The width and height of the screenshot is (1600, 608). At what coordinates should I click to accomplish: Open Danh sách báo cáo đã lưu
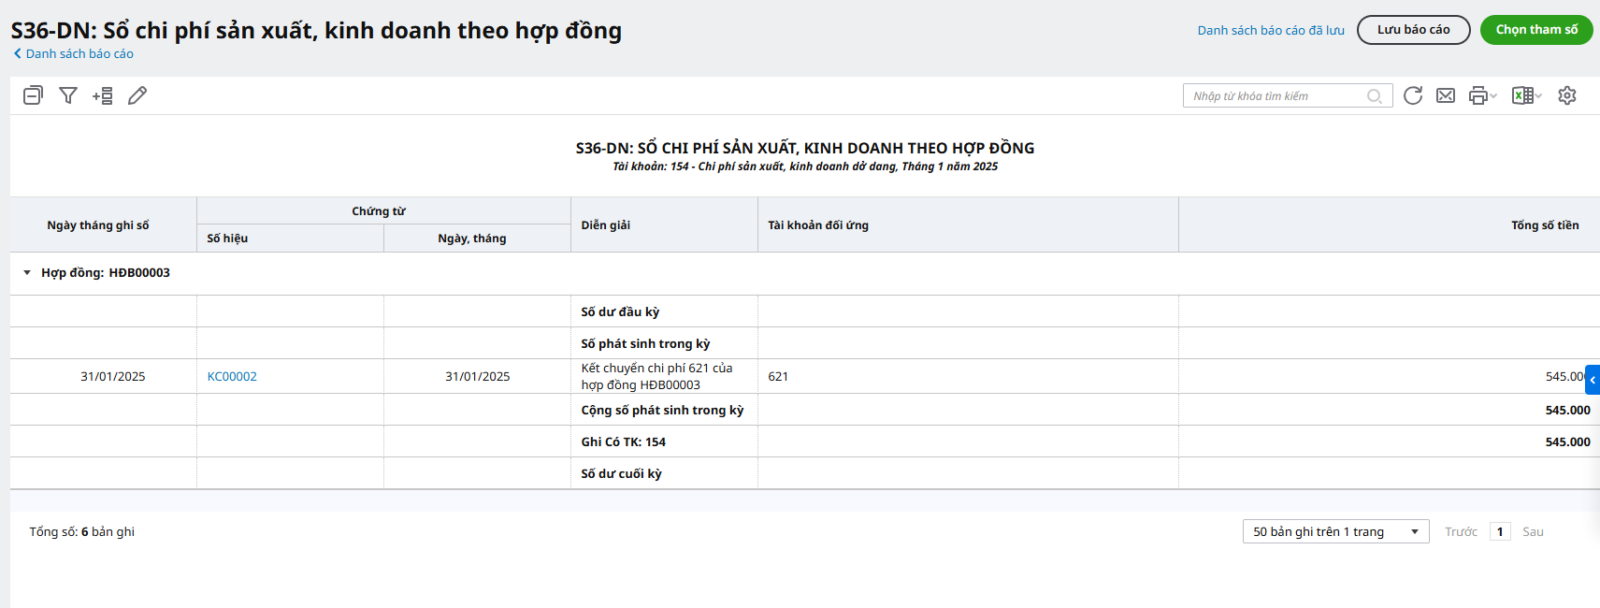point(1270,30)
